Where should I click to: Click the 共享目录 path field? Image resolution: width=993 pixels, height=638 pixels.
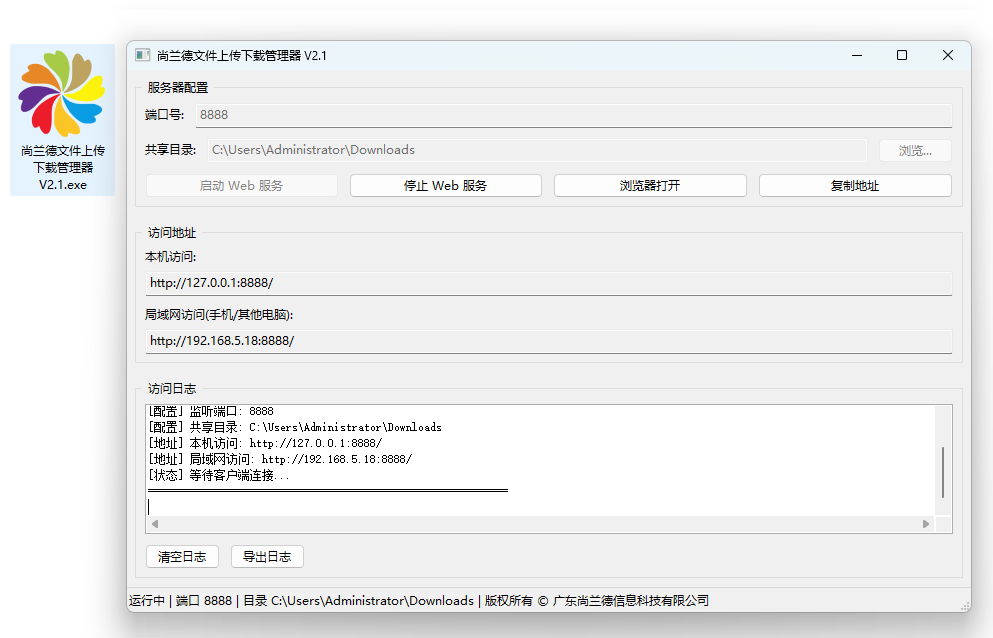click(537, 150)
